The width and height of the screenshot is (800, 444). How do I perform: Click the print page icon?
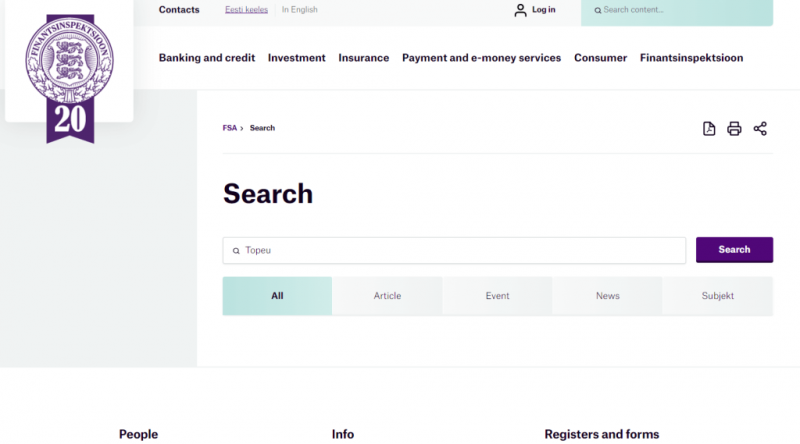coord(734,129)
